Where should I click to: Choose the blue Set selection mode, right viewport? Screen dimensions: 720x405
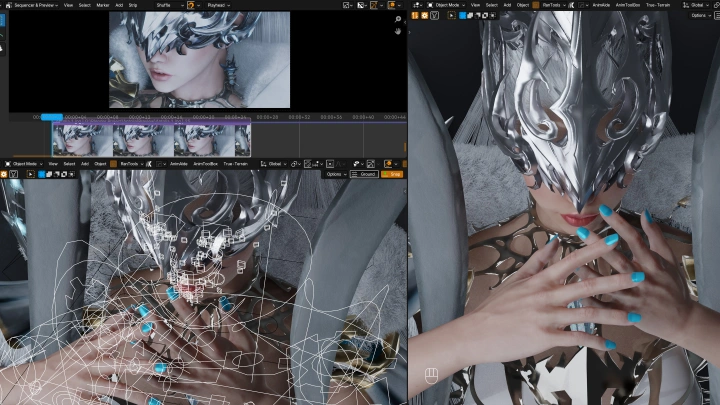coord(463,16)
